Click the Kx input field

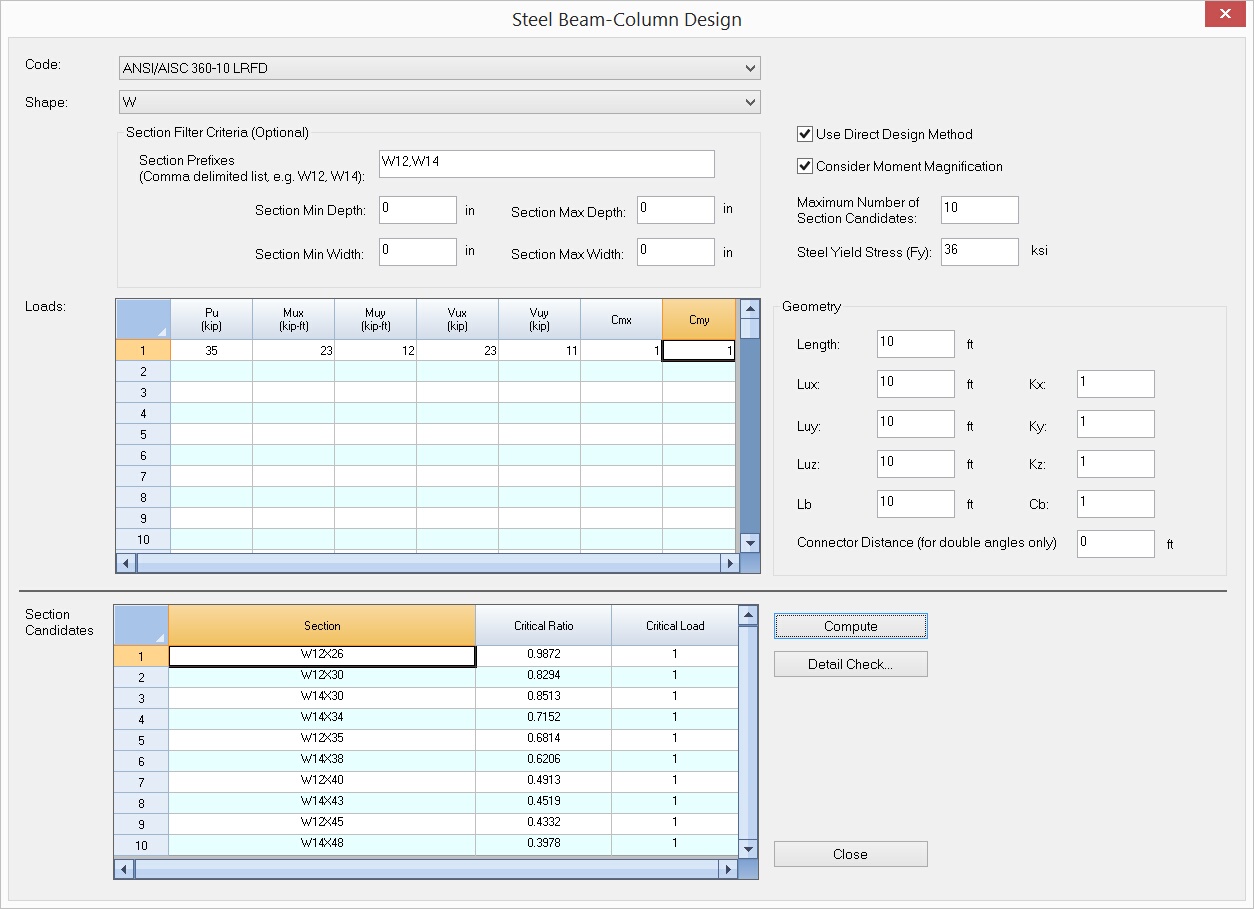1116,384
